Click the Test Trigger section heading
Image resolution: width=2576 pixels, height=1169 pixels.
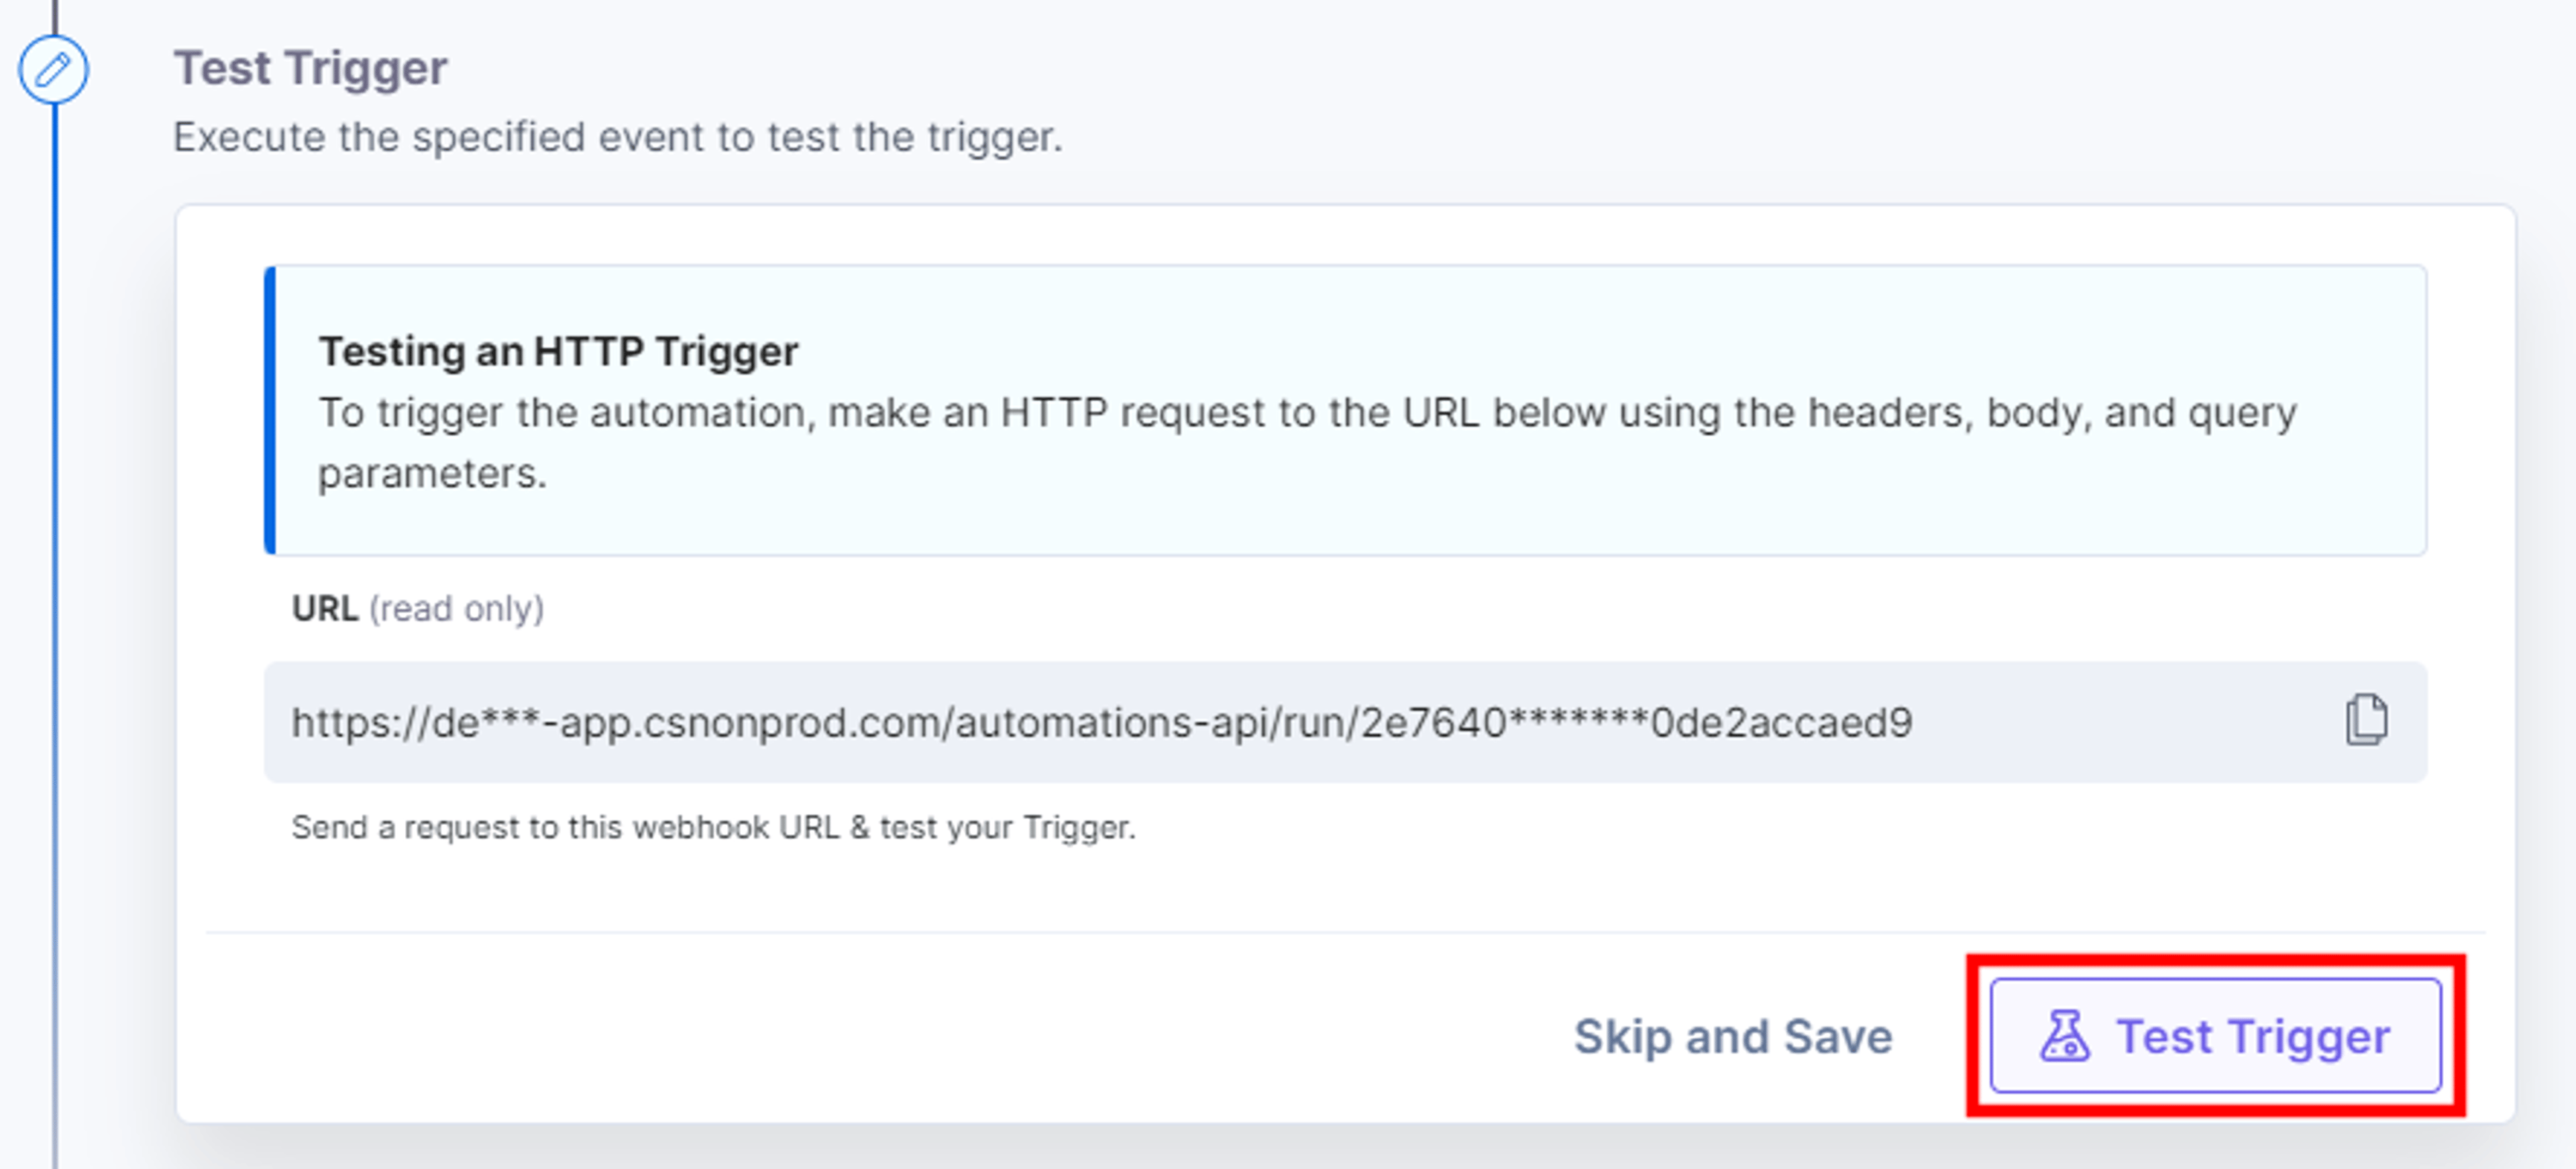[310, 69]
